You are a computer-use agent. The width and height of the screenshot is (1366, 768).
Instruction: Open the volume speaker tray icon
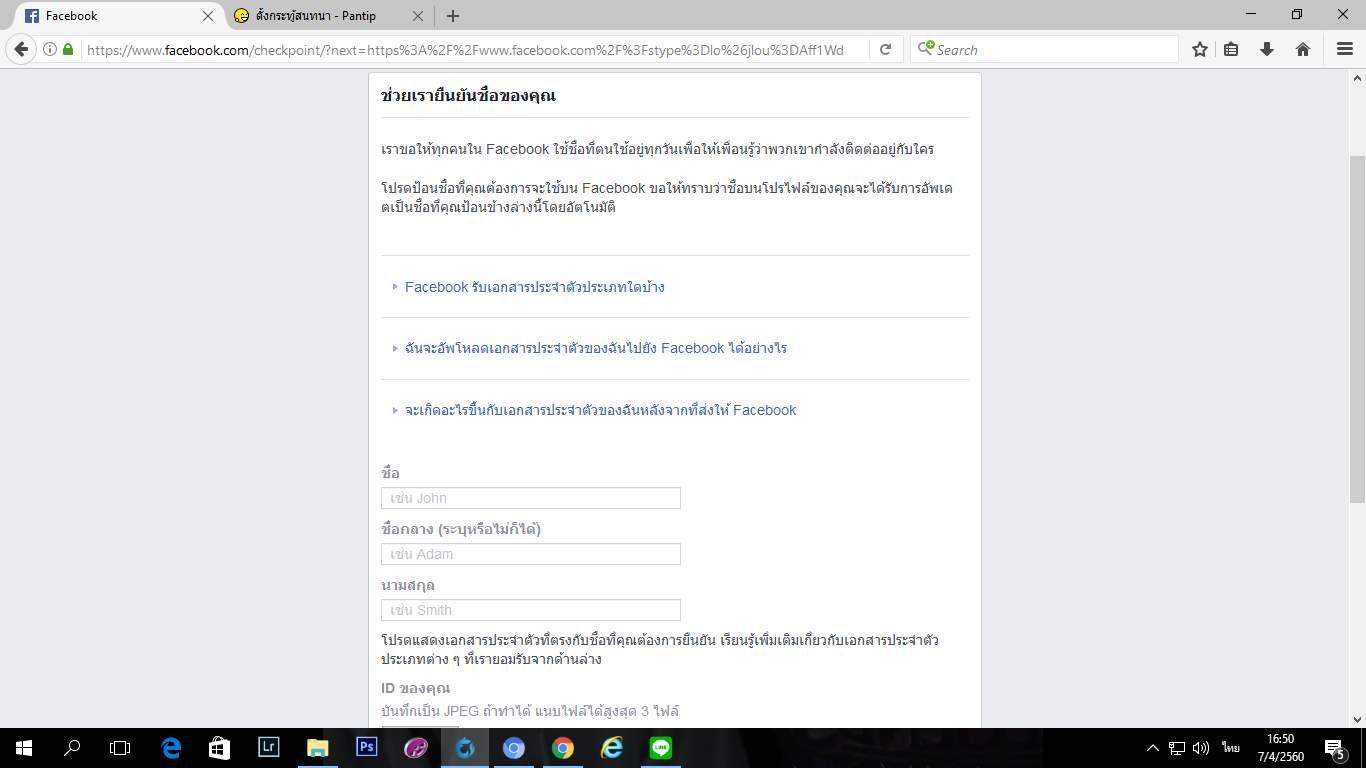(x=1201, y=748)
